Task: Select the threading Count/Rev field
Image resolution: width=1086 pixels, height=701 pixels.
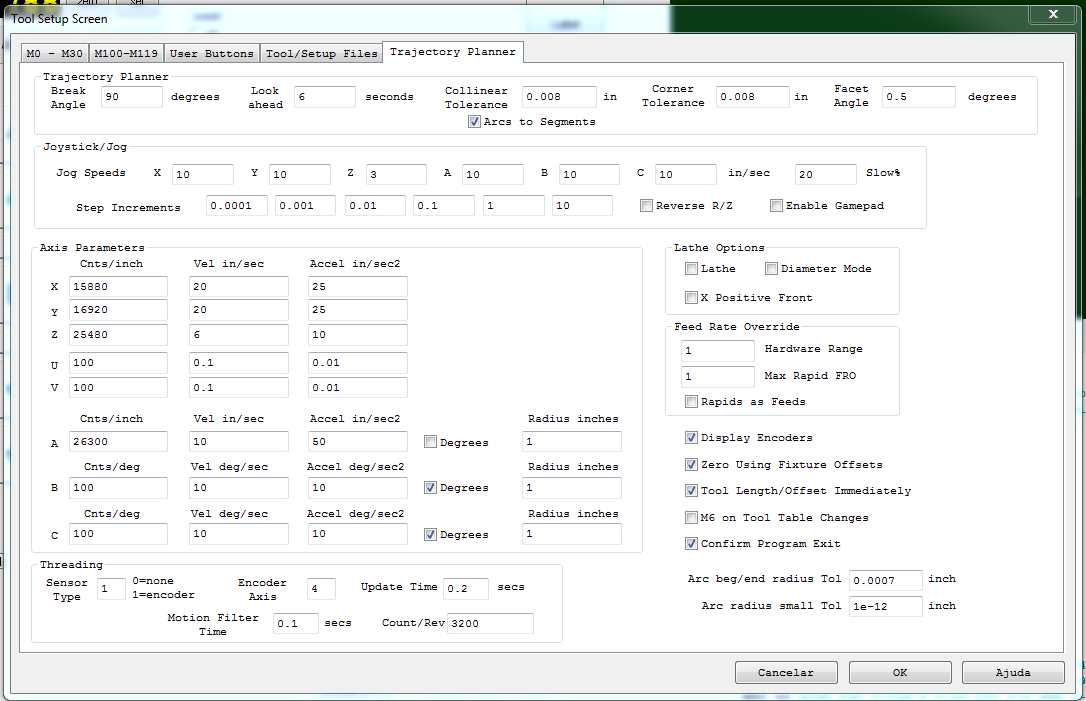Action: (x=490, y=623)
